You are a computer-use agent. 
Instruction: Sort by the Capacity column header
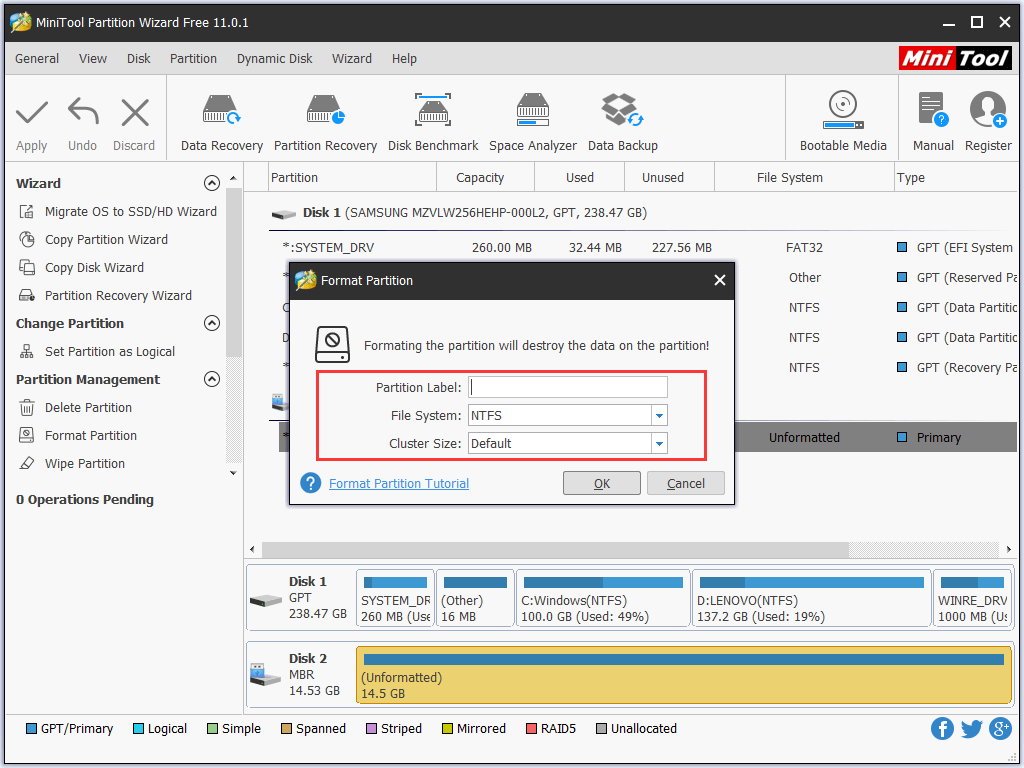(x=485, y=178)
